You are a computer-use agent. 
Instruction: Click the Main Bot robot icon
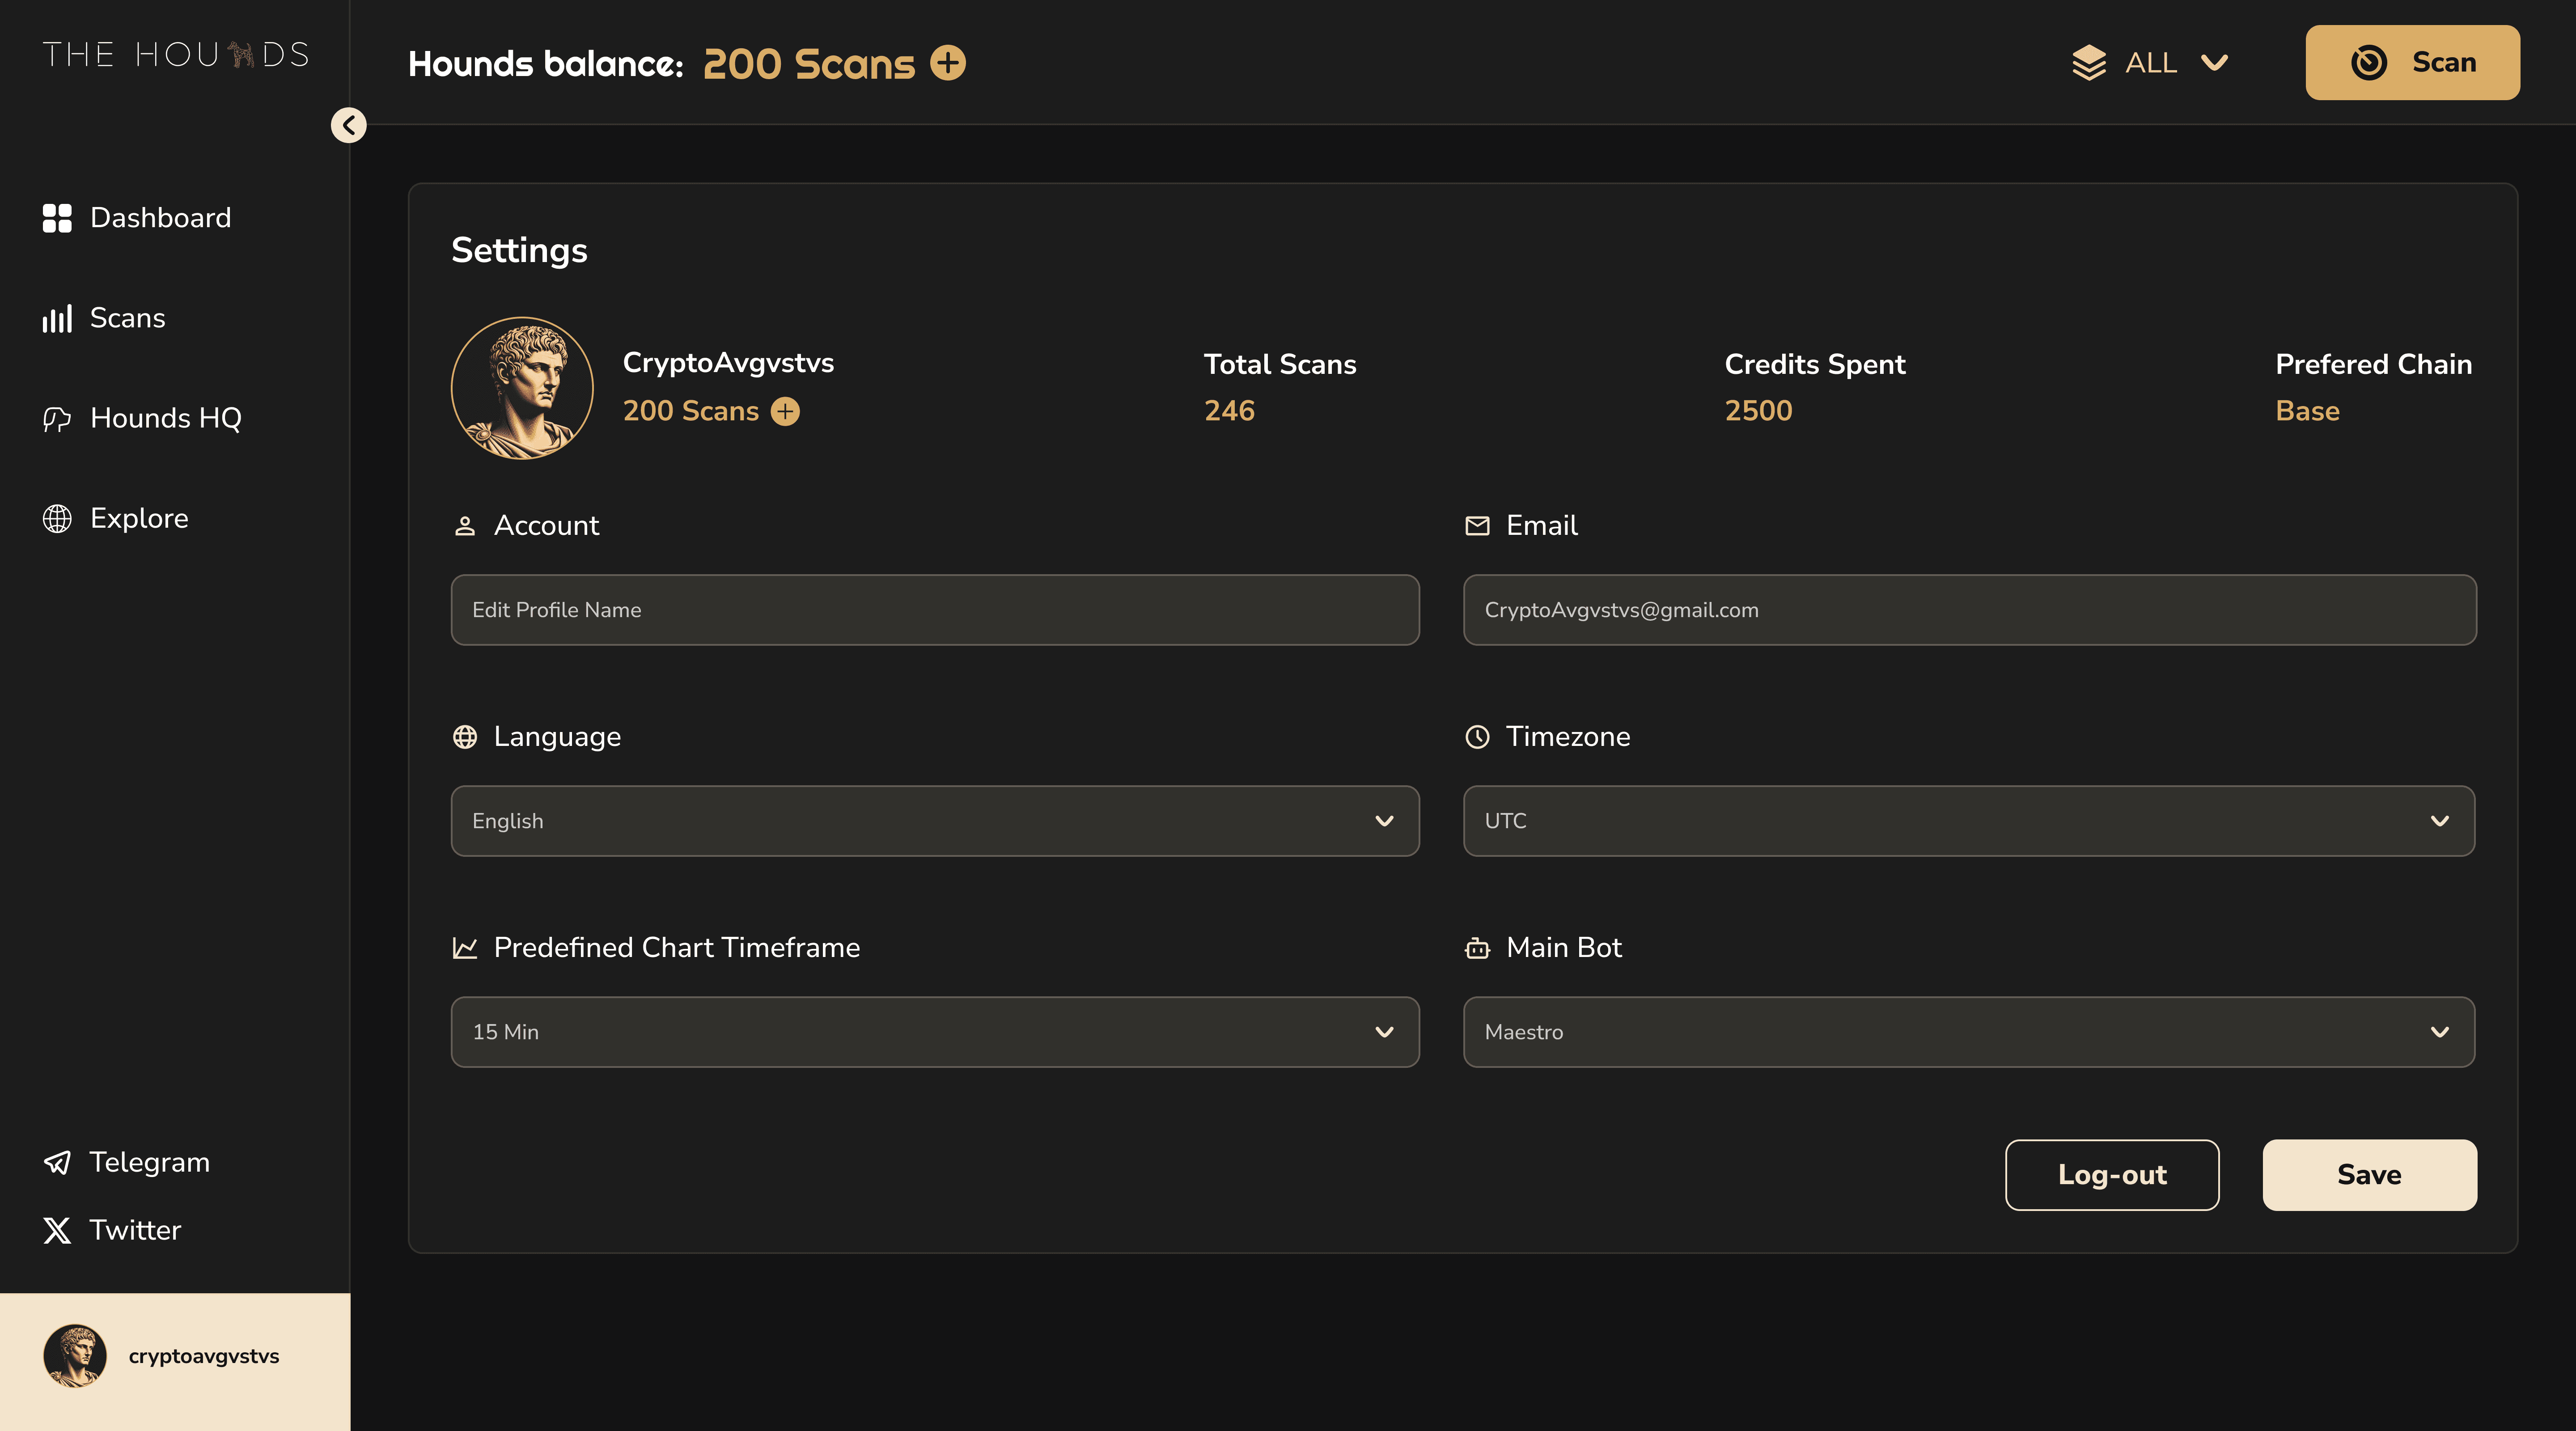coord(1477,948)
